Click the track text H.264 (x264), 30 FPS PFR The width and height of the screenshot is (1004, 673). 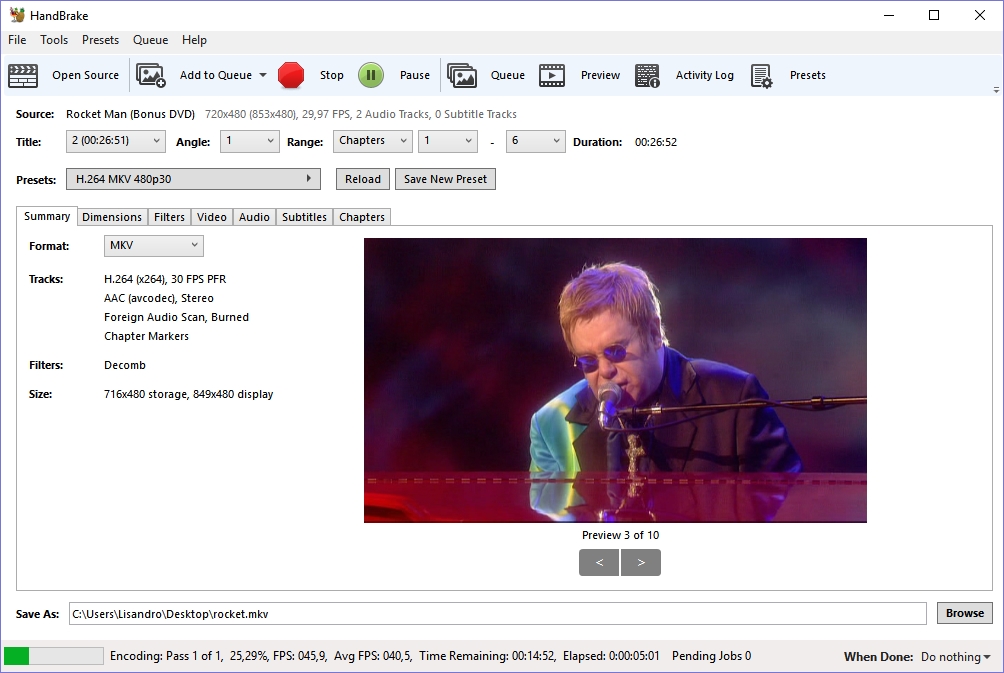click(x=165, y=279)
